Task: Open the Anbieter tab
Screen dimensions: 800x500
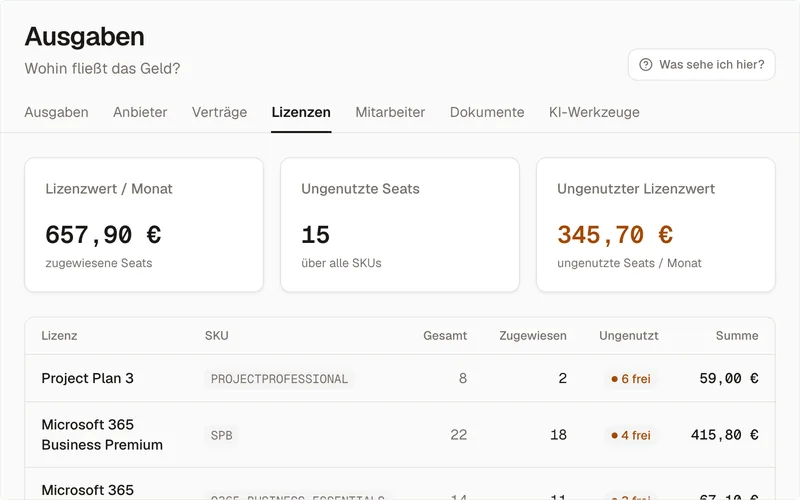Action: (x=140, y=112)
